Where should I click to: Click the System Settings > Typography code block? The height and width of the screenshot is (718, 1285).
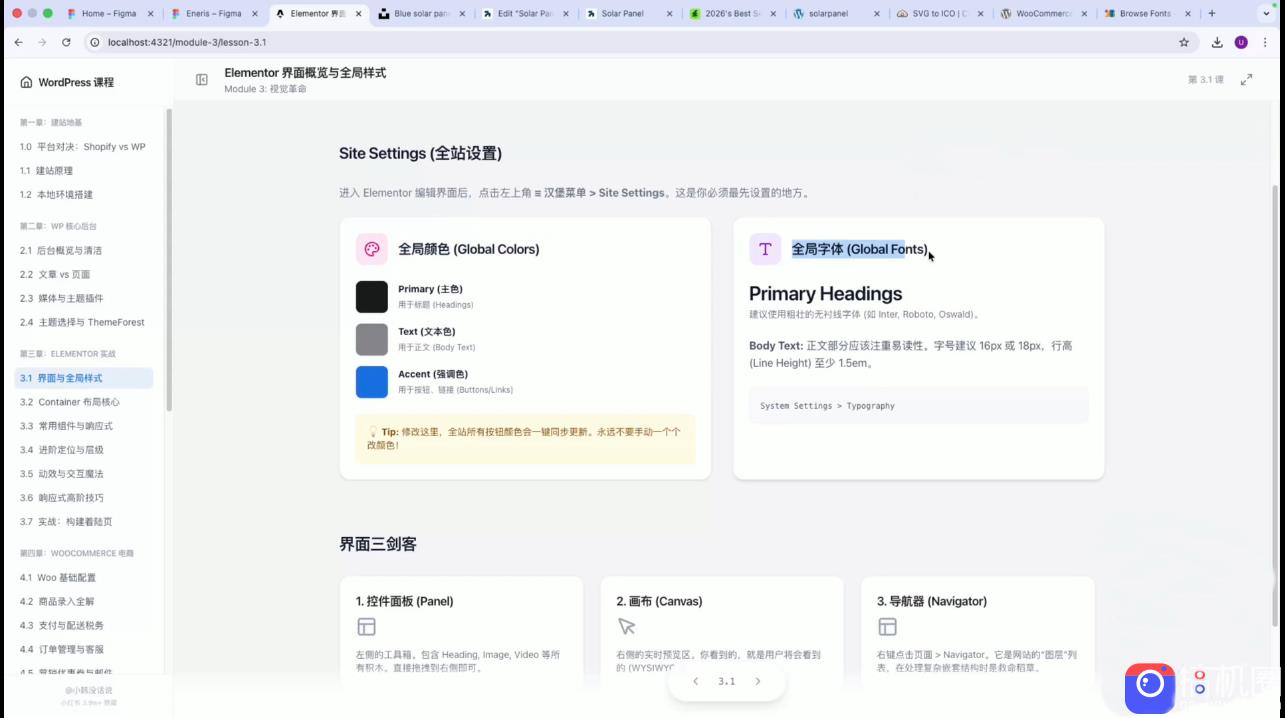click(x=919, y=406)
